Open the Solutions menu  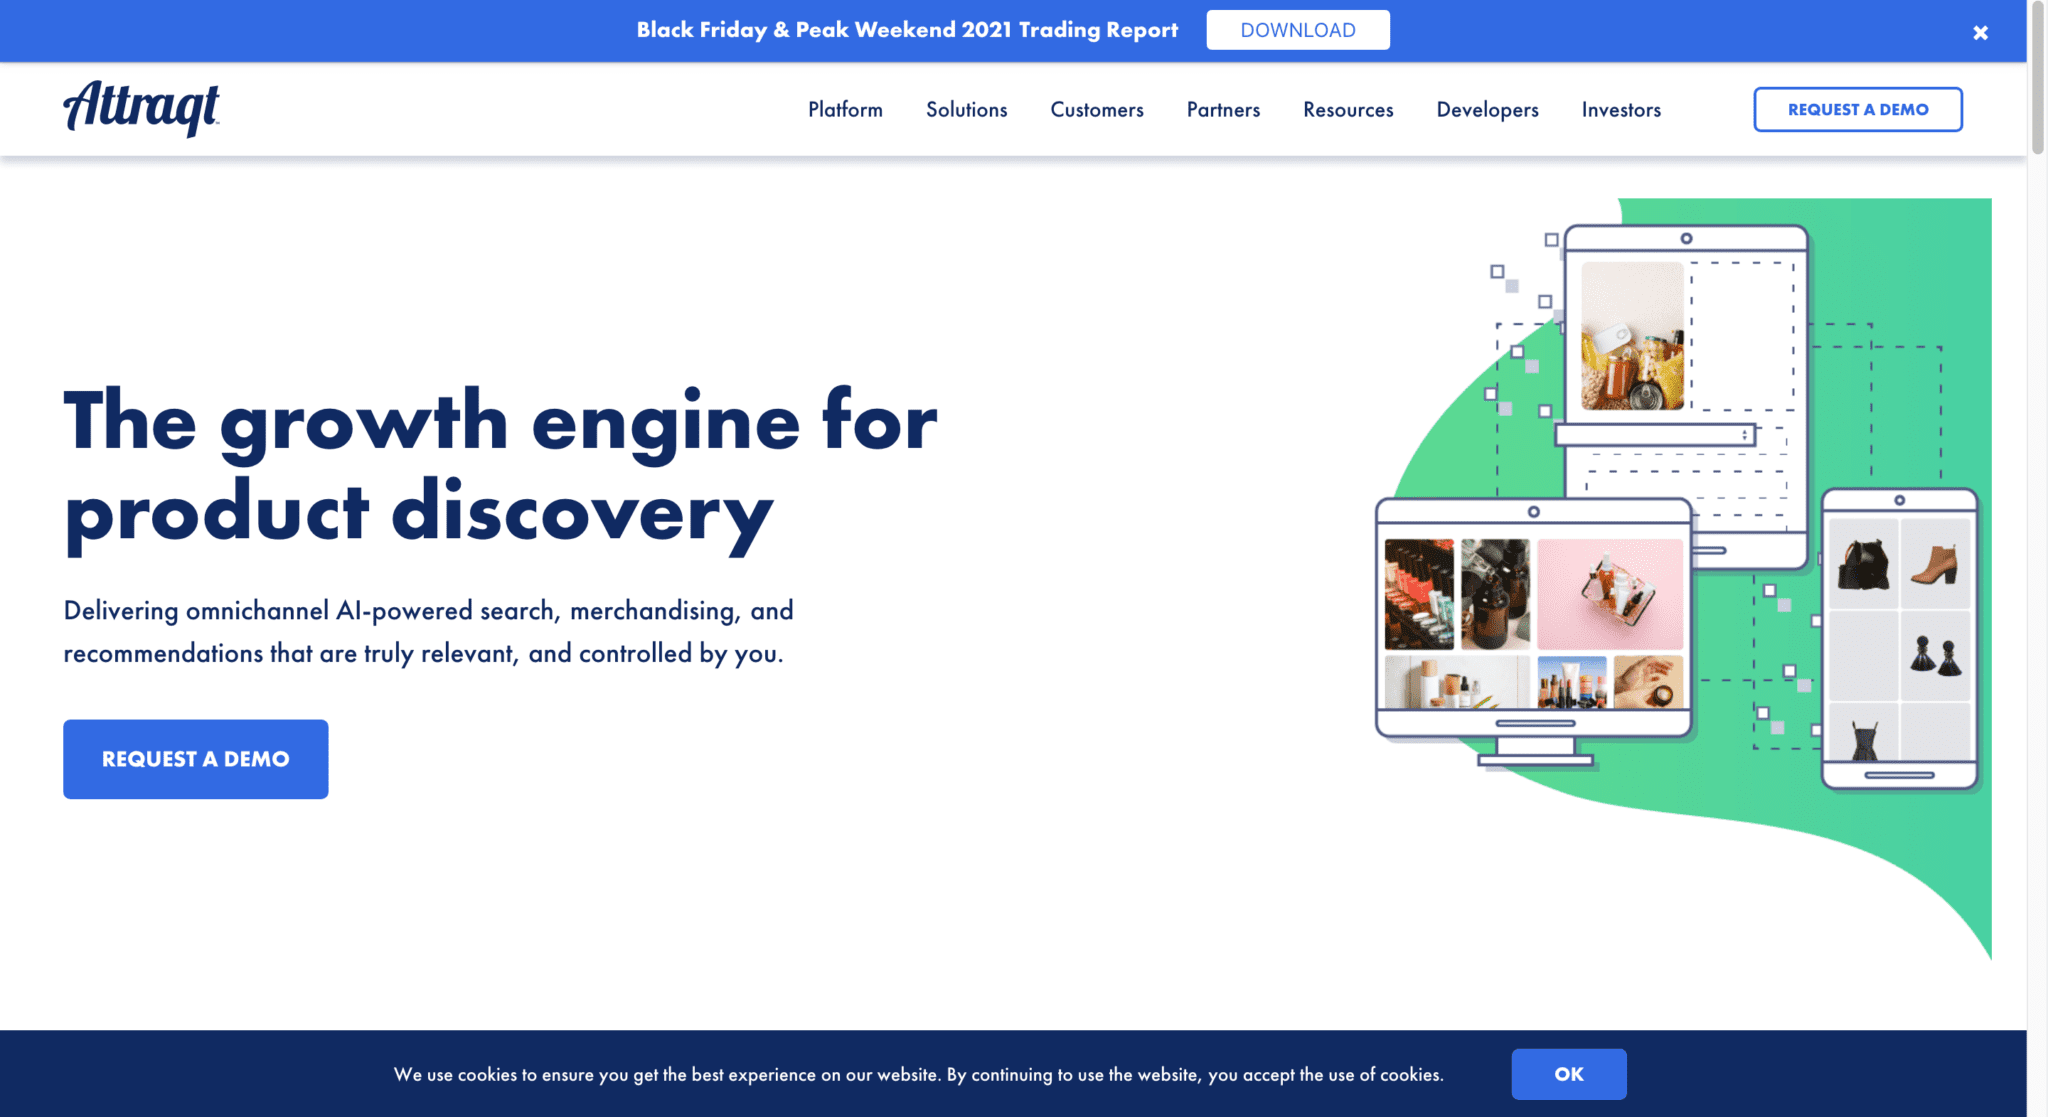click(966, 110)
